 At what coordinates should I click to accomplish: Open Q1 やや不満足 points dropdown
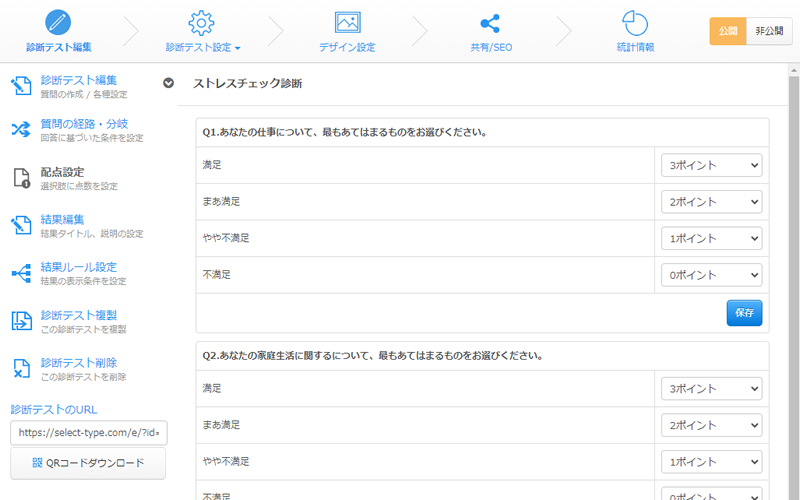[711, 238]
